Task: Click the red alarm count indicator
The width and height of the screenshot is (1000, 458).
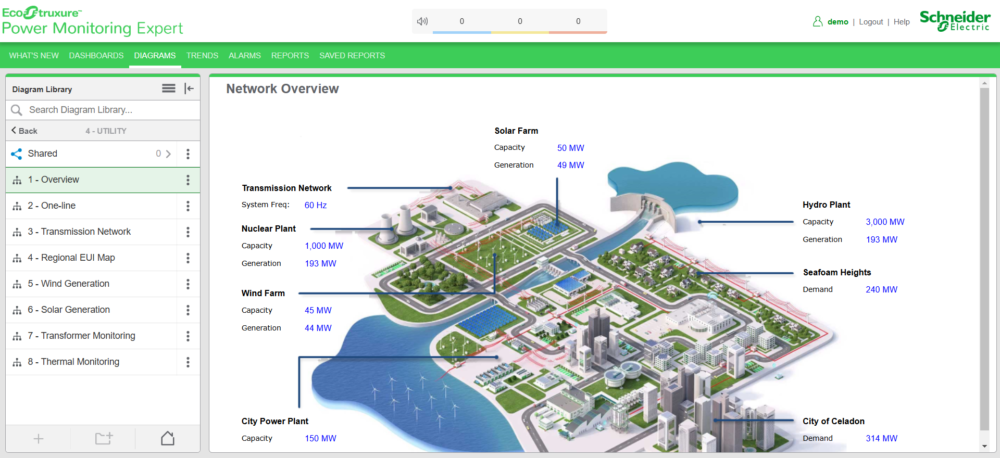Action: (x=578, y=21)
